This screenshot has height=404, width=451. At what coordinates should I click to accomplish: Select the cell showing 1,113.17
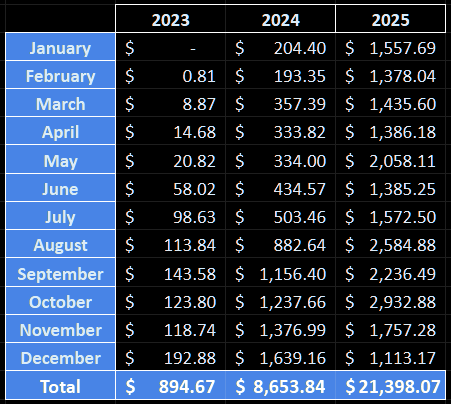point(390,357)
